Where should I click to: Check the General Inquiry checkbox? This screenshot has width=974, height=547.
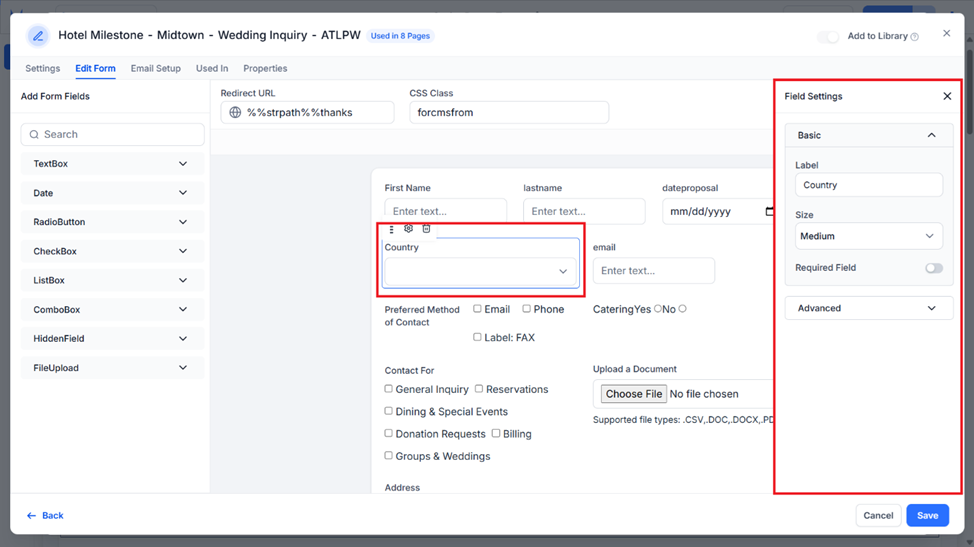pyautogui.click(x=388, y=389)
